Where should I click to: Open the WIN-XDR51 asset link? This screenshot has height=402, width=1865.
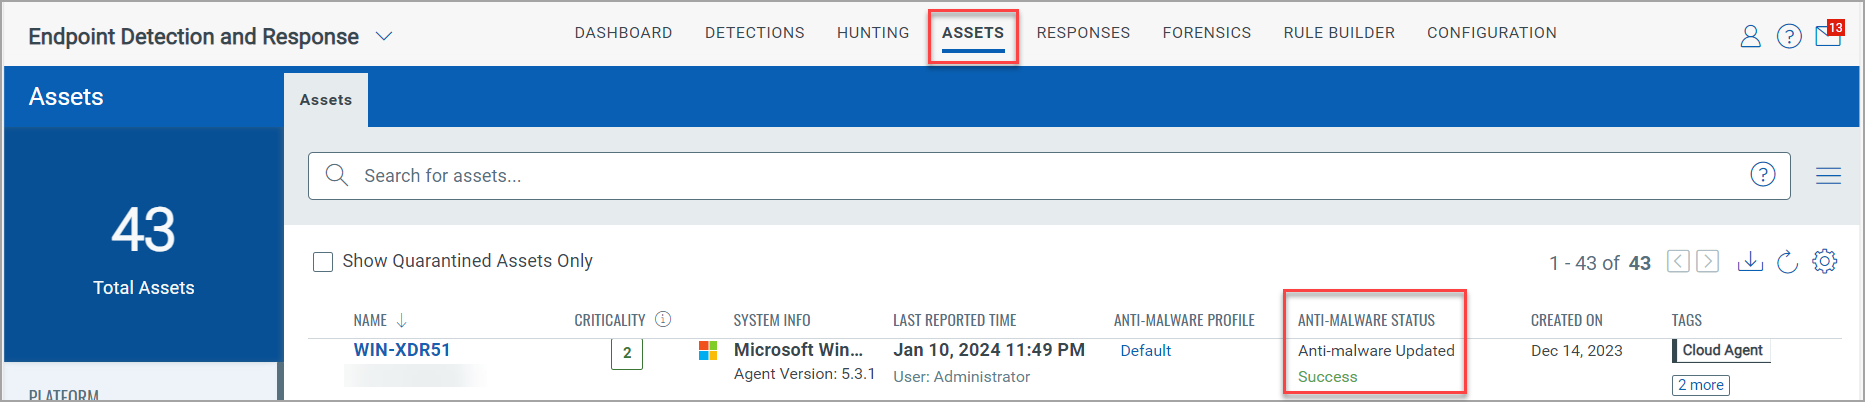pyautogui.click(x=402, y=350)
